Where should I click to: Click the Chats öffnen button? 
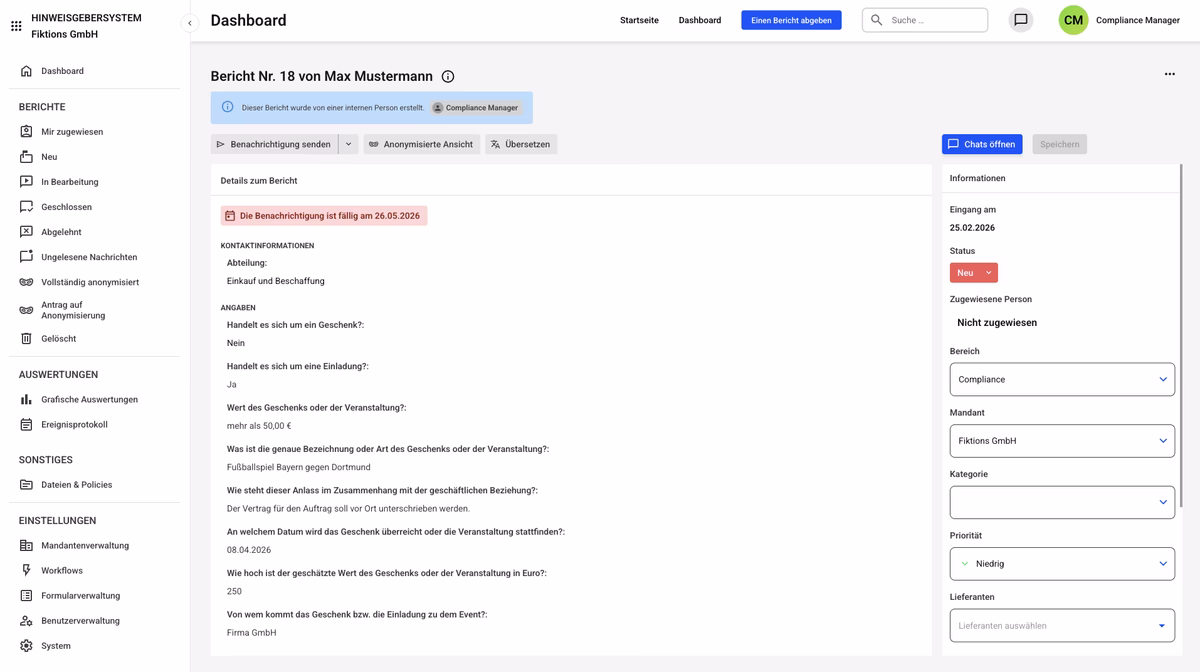click(981, 144)
